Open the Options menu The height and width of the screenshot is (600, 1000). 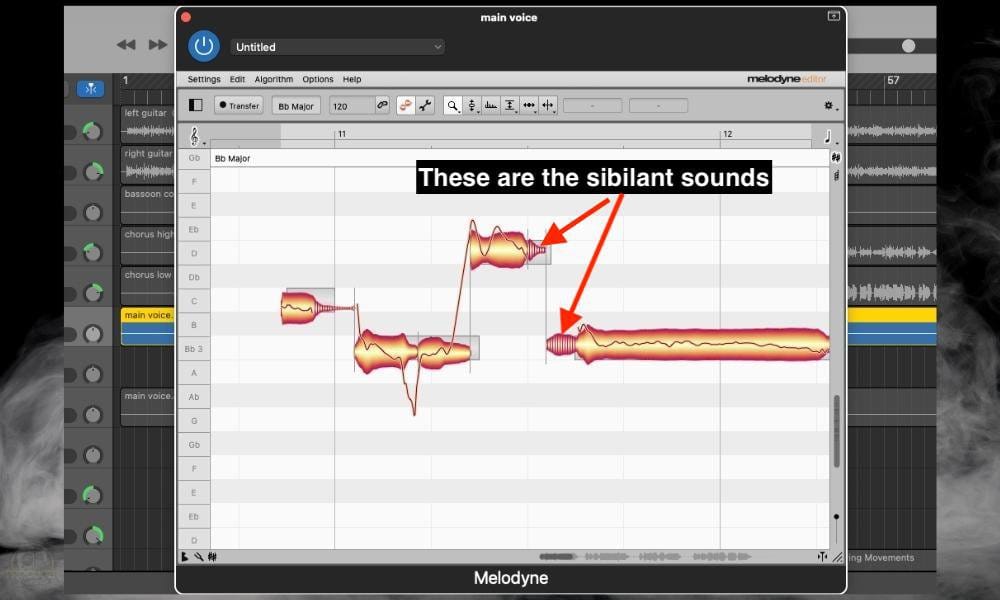318,79
